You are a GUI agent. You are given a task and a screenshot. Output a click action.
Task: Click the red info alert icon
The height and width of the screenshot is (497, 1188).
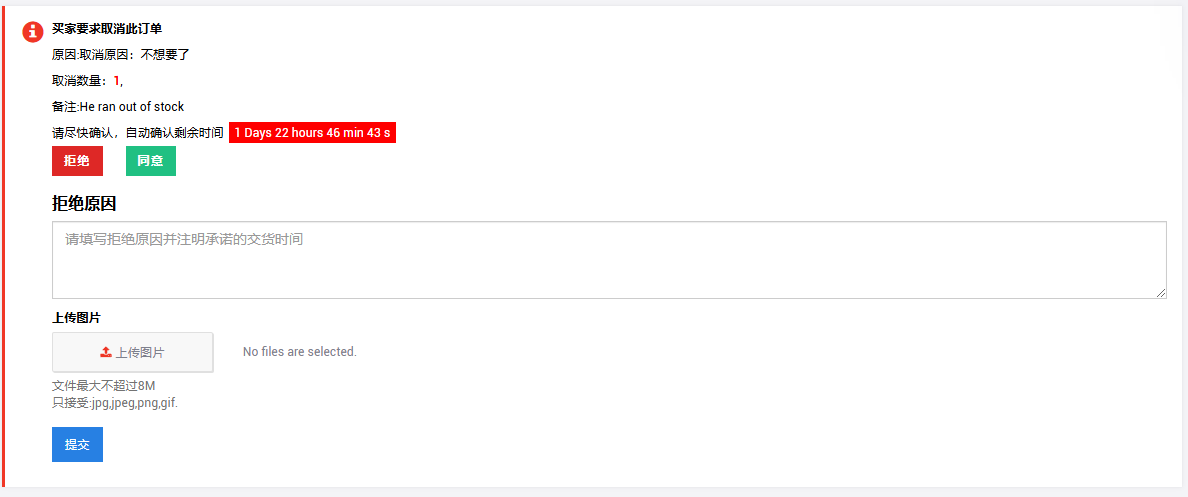pyautogui.click(x=33, y=32)
